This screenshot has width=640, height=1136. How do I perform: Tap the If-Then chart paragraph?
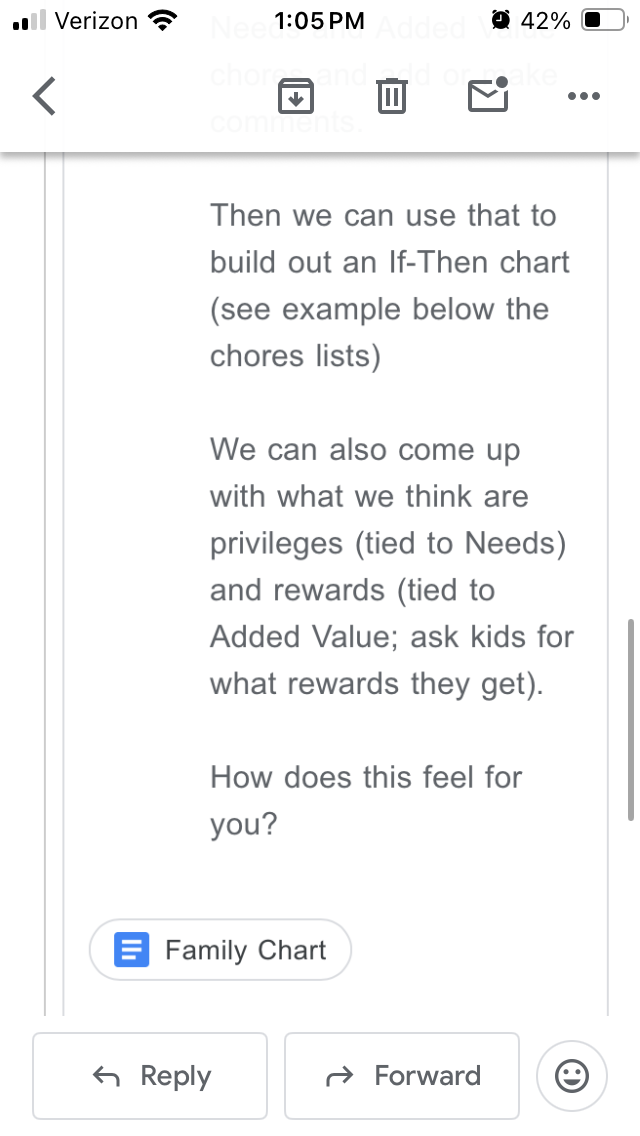click(x=390, y=286)
